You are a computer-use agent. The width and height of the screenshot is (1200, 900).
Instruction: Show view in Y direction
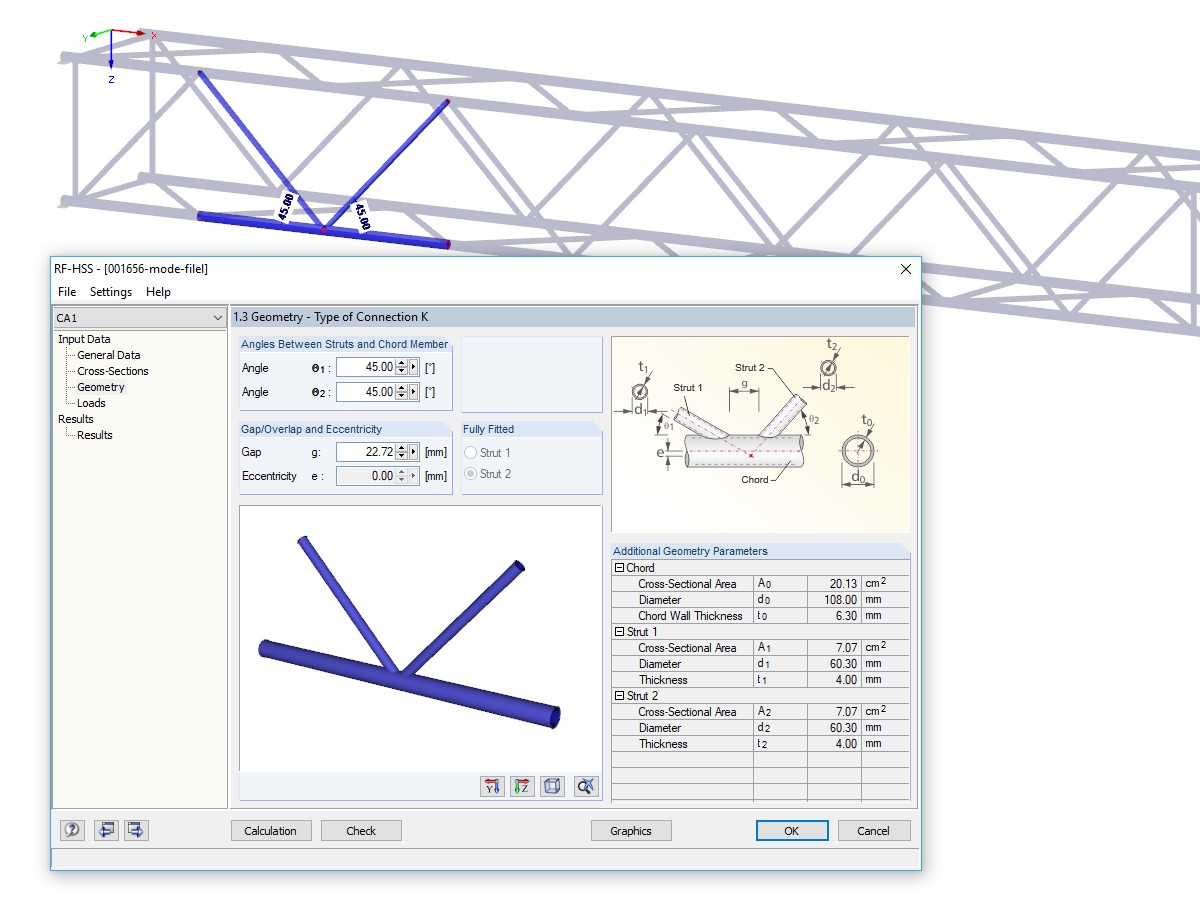[492, 787]
